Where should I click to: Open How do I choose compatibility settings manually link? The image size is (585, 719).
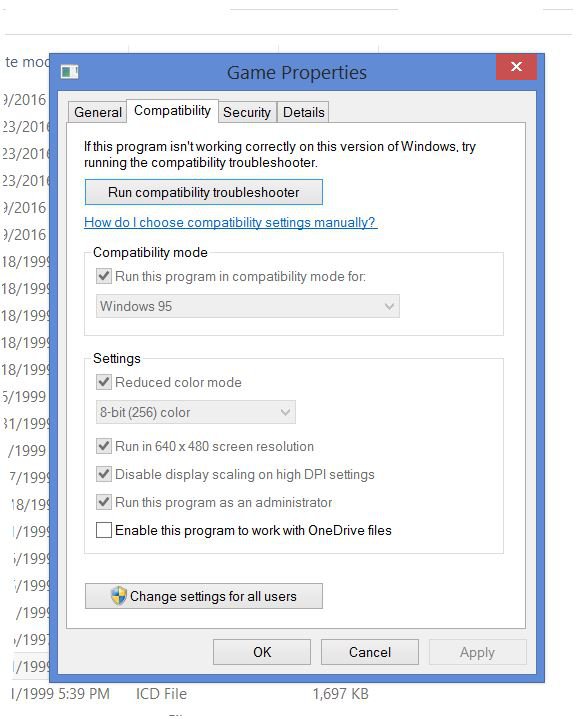(230, 222)
